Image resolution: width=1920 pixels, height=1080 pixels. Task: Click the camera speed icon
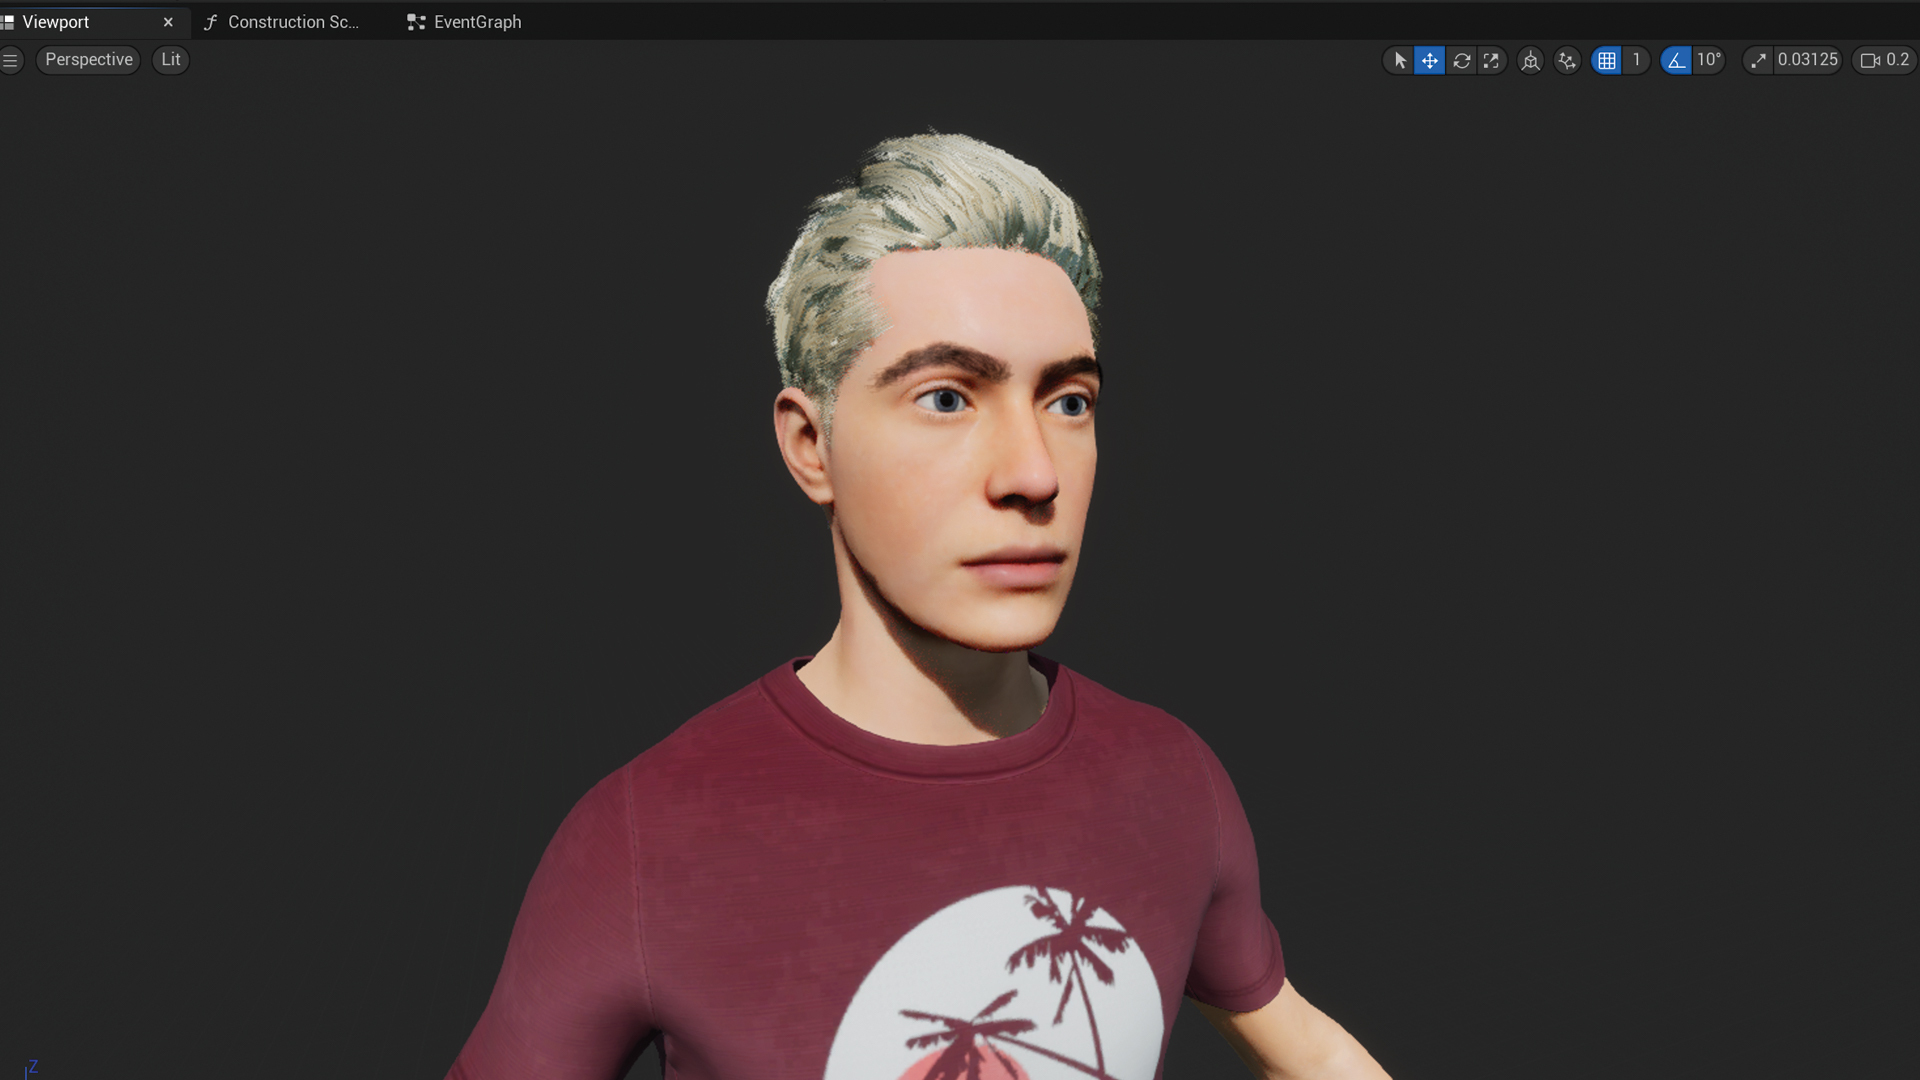[1870, 60]
